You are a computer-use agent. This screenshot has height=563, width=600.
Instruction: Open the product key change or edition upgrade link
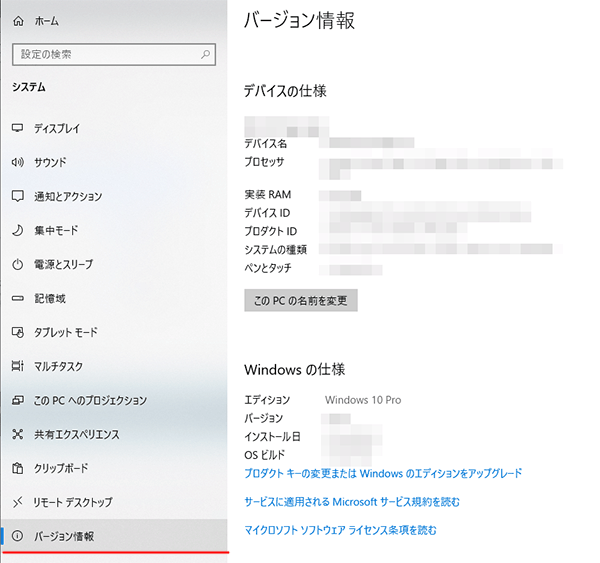[x=383, y=473]
